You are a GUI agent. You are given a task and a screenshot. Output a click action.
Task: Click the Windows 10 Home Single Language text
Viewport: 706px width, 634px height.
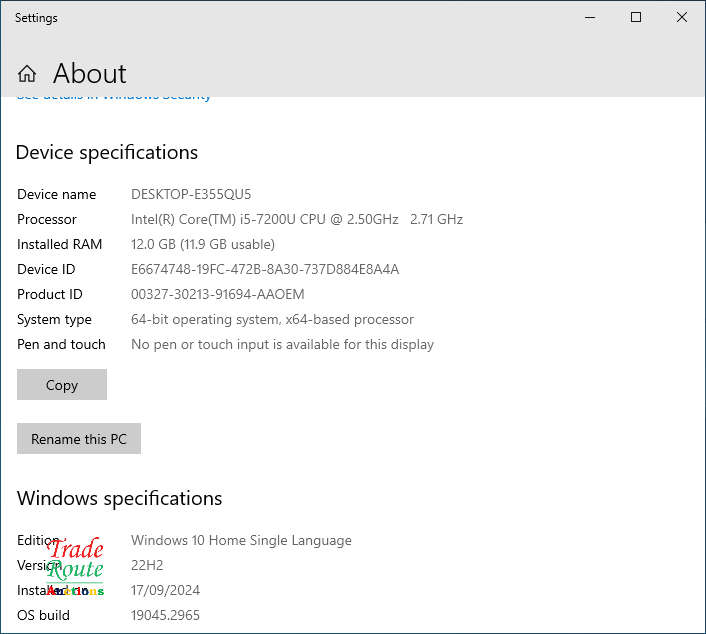tap(241, 540)
